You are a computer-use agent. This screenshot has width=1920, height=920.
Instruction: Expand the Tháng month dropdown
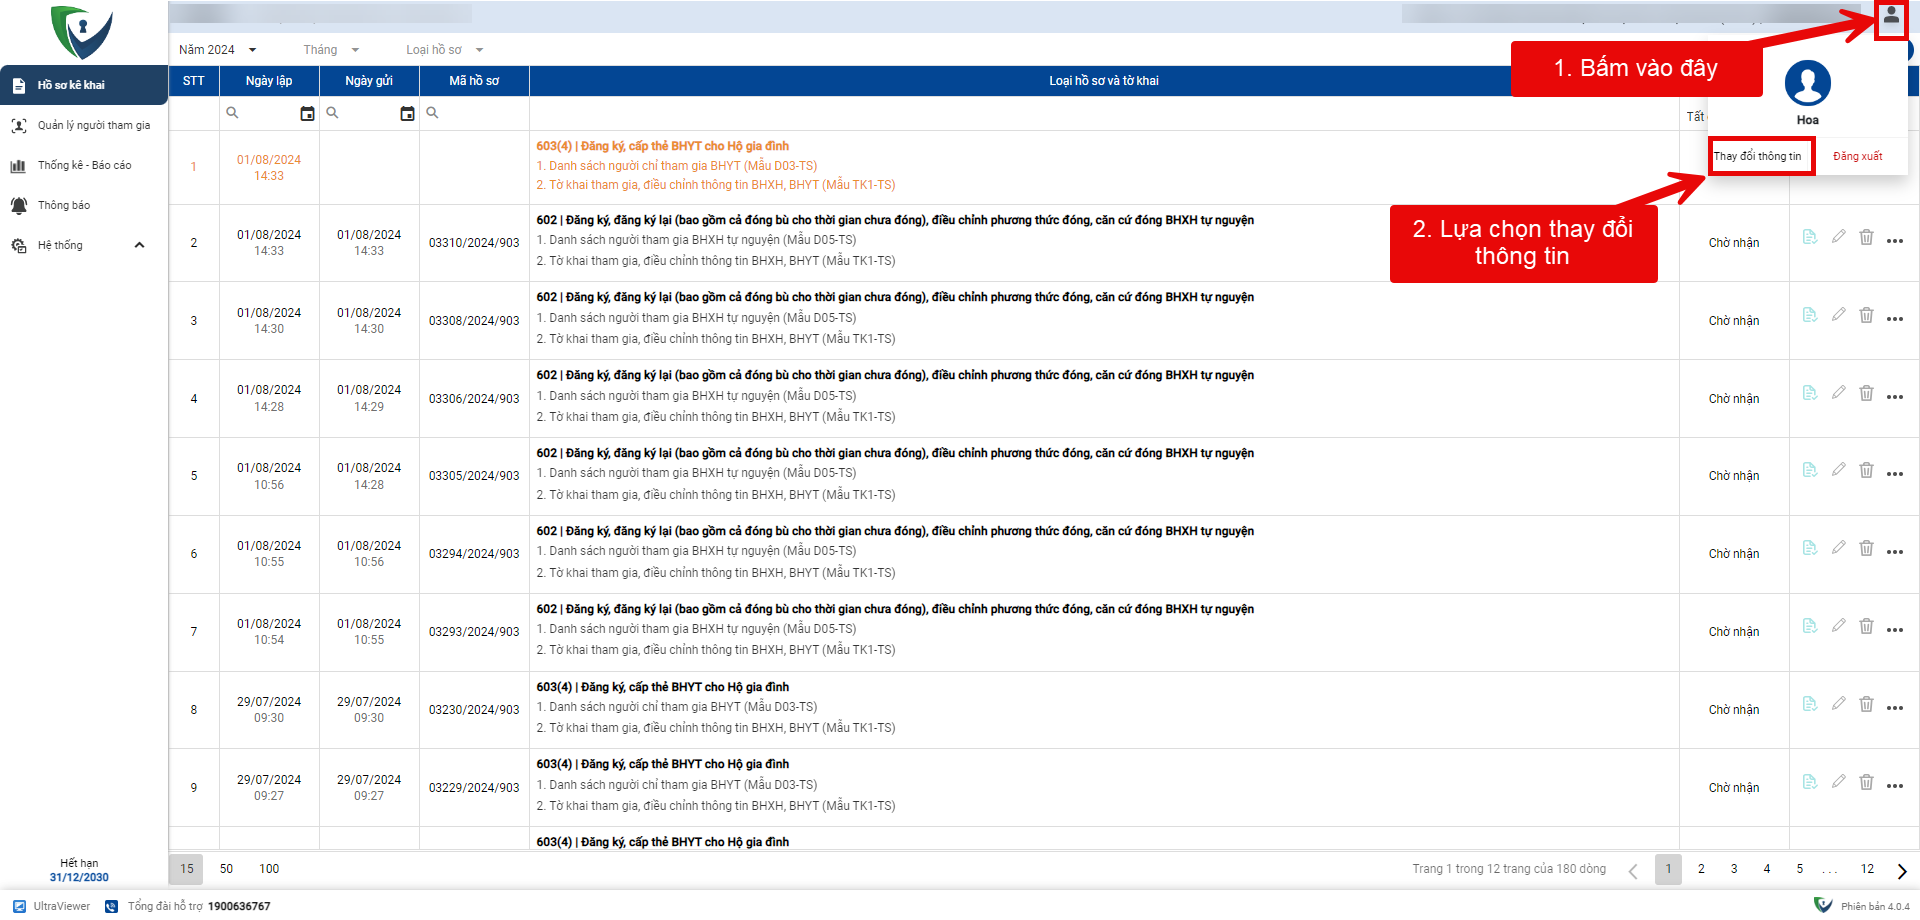point(331,50)
